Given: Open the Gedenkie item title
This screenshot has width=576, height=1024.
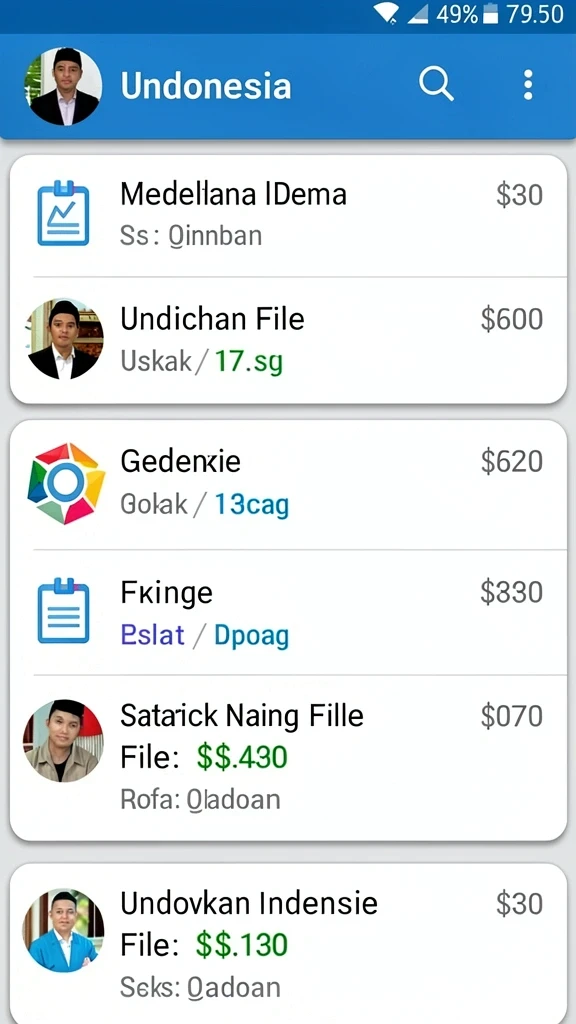Looking at the screenshot, I should (181, 461).
